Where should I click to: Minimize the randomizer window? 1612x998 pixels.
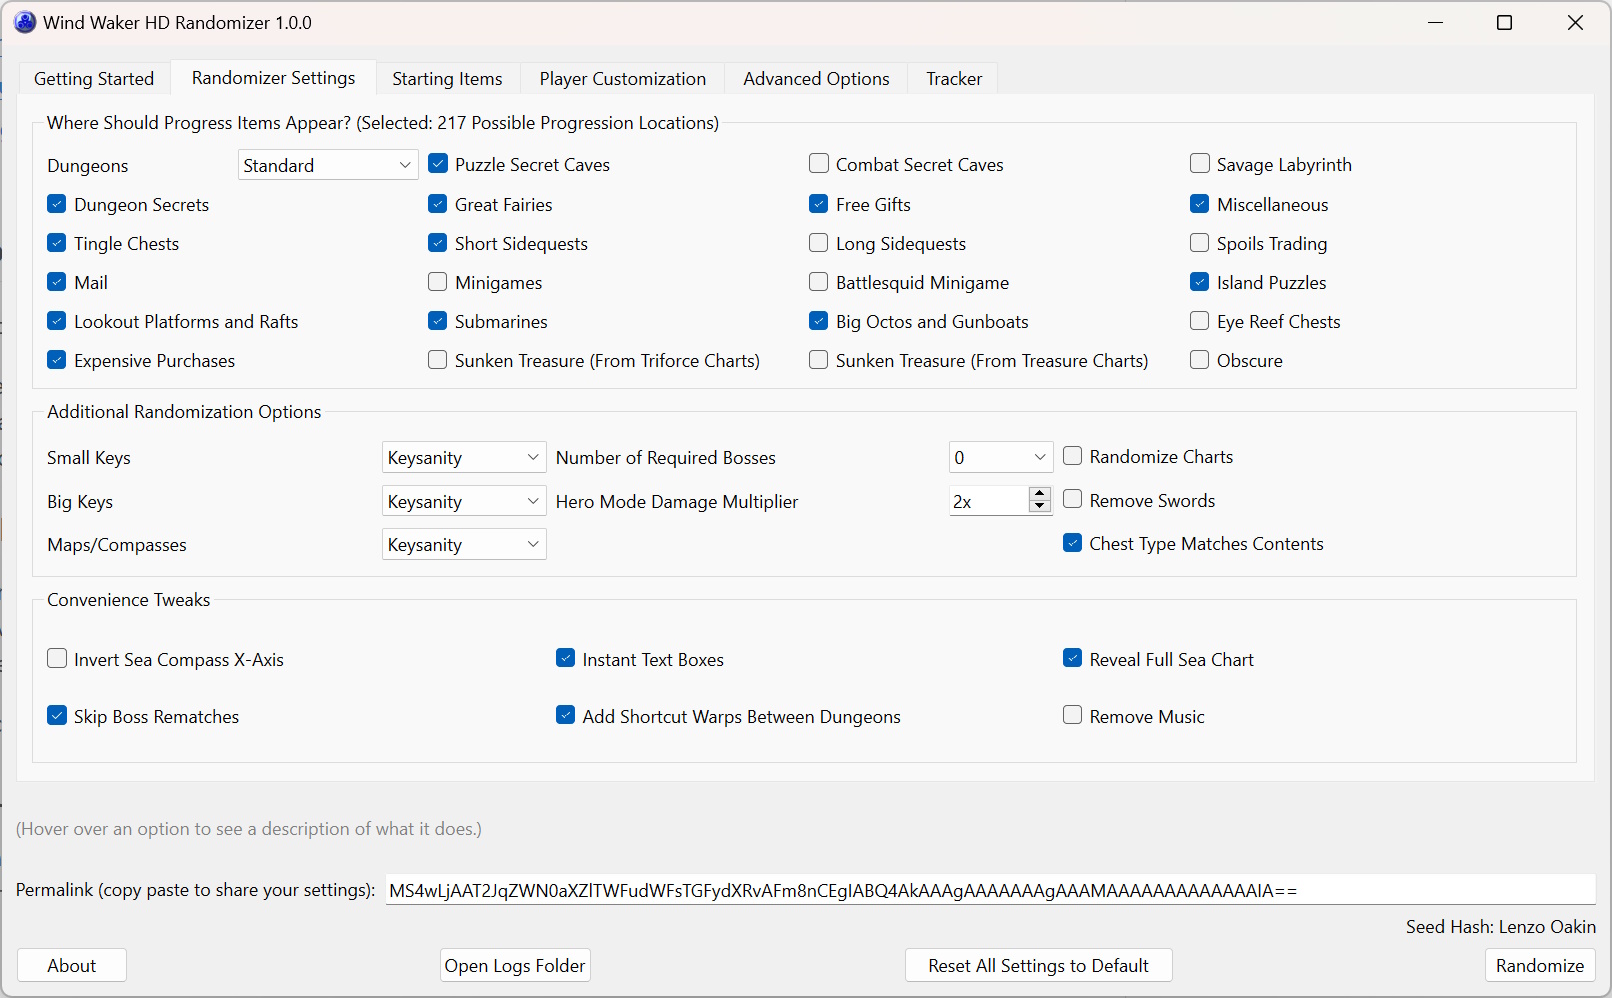pyautogui.click(x=1436, y=22)
